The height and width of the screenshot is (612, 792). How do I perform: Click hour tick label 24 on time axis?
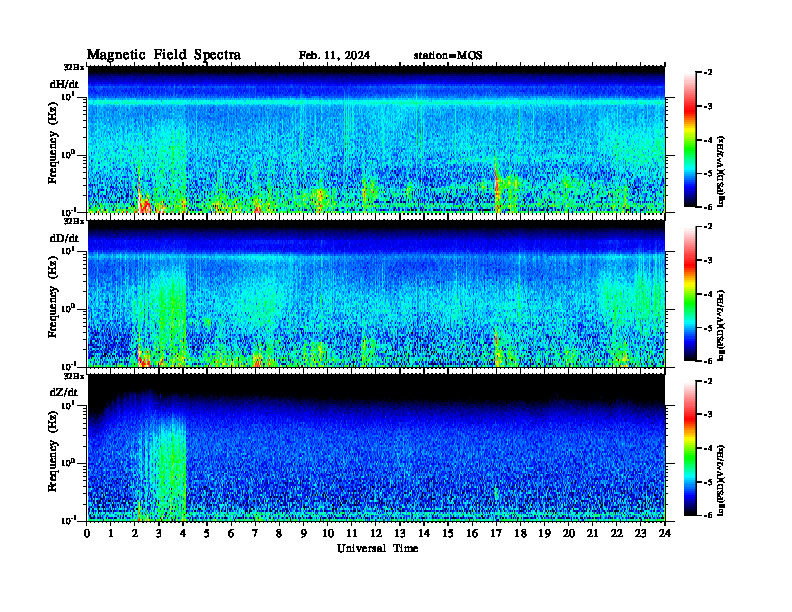[x=665, y=533]
